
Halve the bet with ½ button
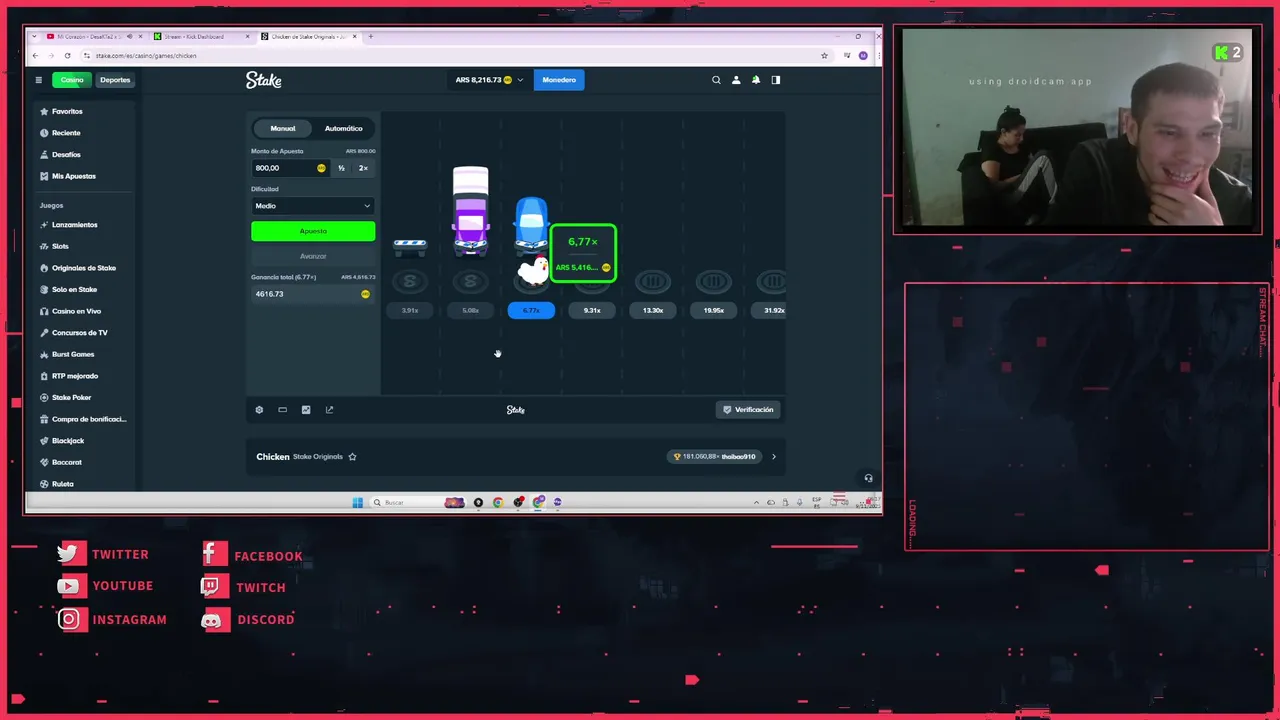[341, 168]
